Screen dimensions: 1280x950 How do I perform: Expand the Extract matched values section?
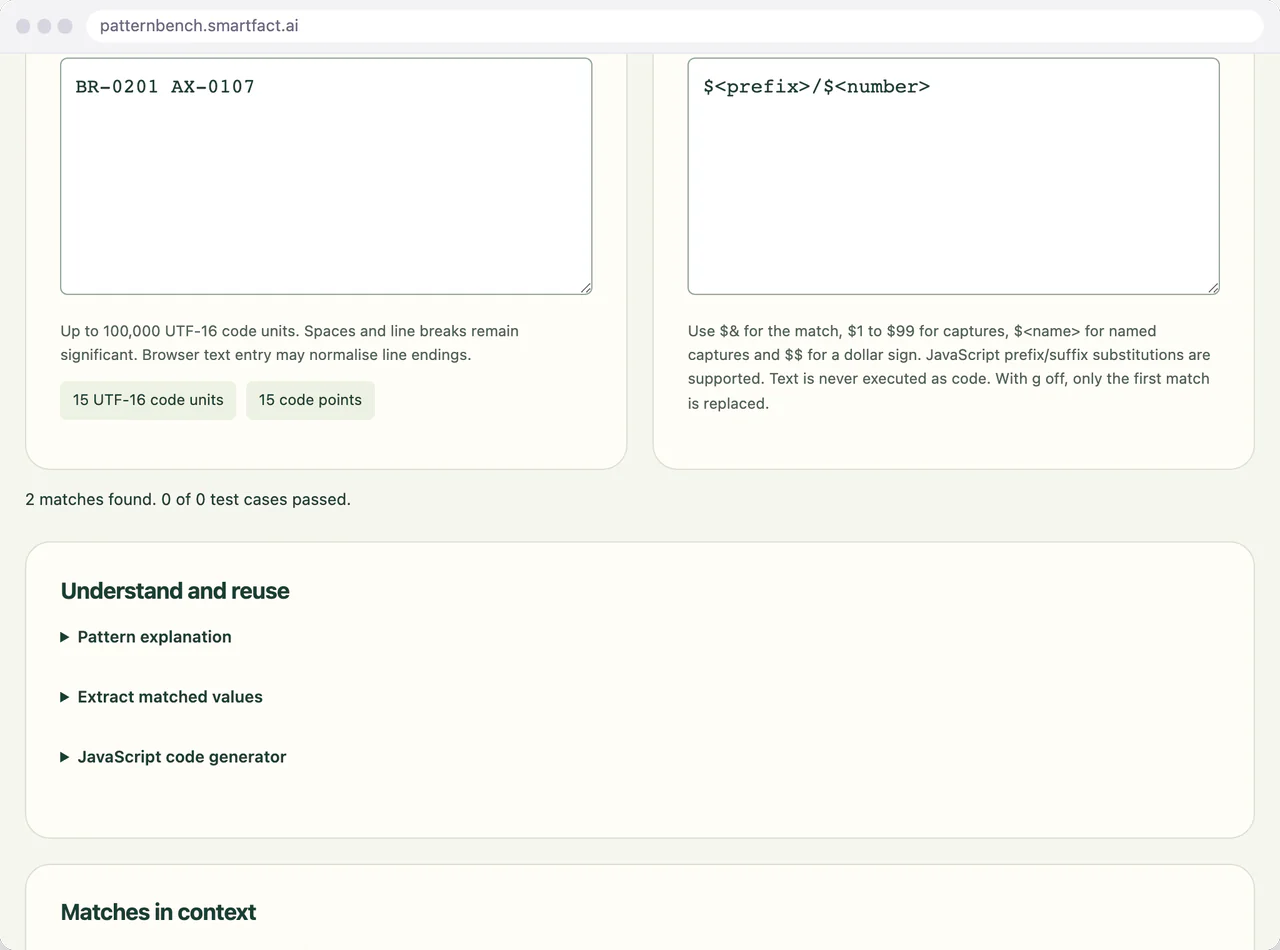(x=162, y=697)
